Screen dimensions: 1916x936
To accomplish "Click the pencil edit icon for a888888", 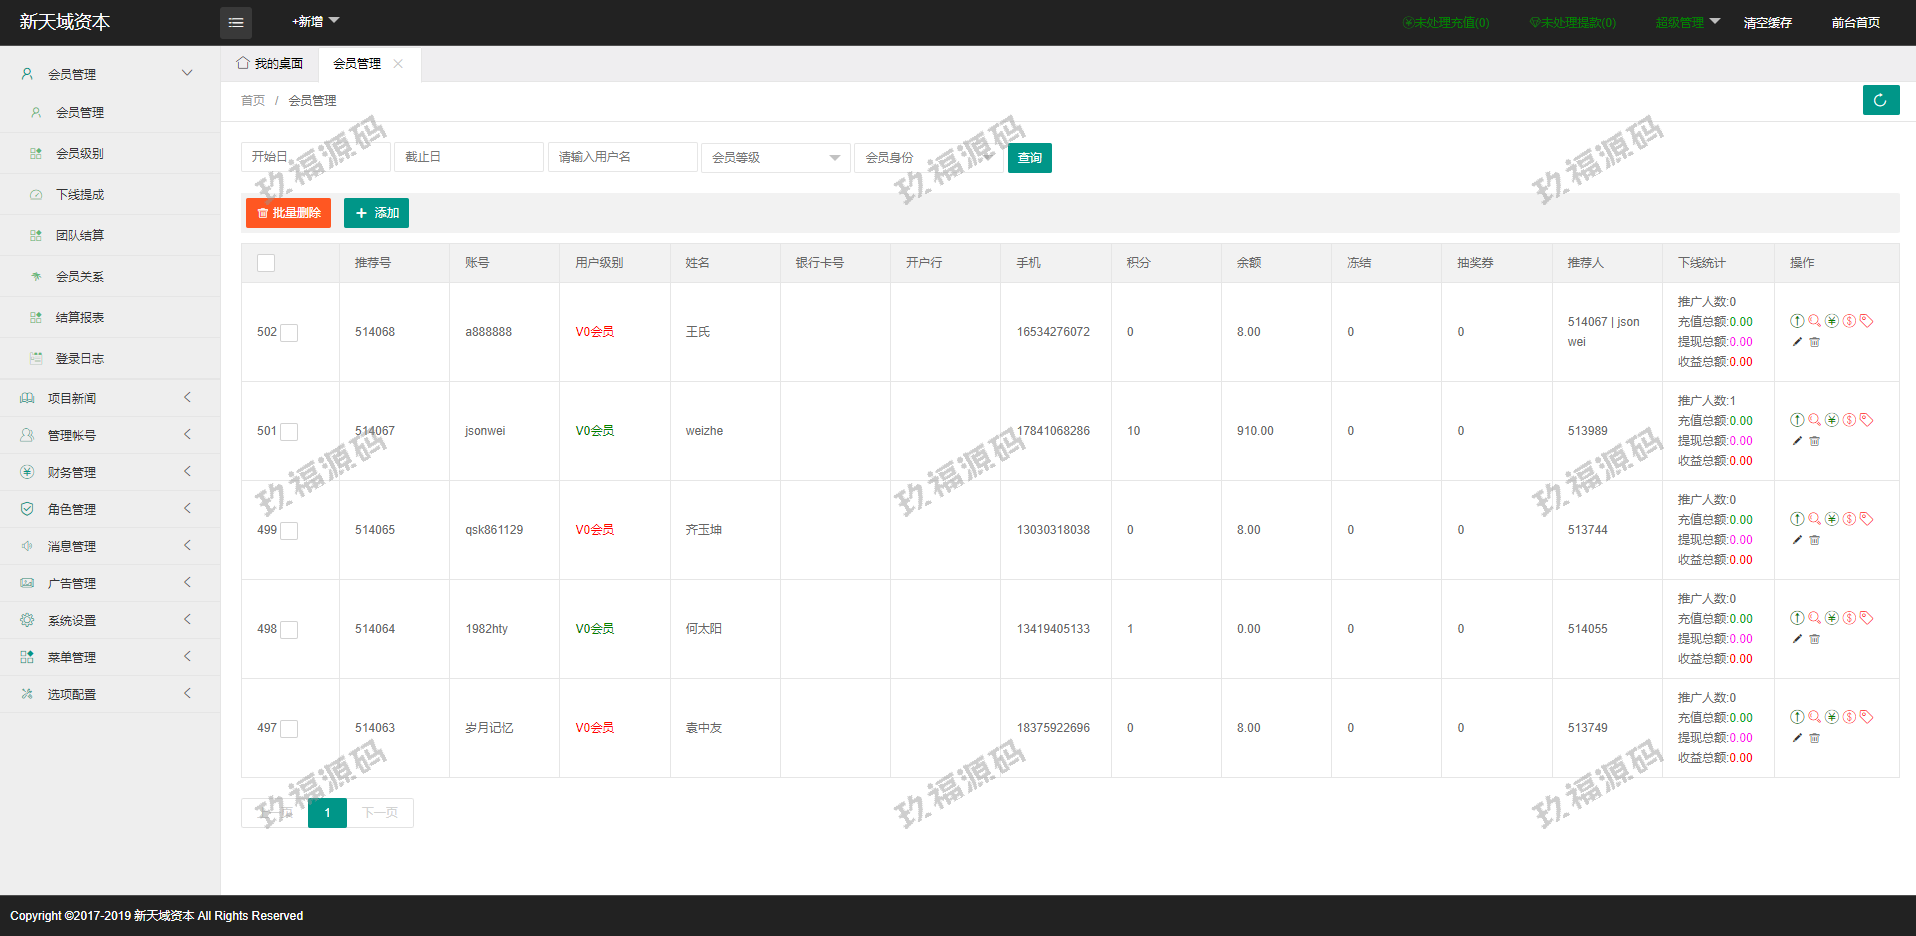I will [x=1797, y=342].
